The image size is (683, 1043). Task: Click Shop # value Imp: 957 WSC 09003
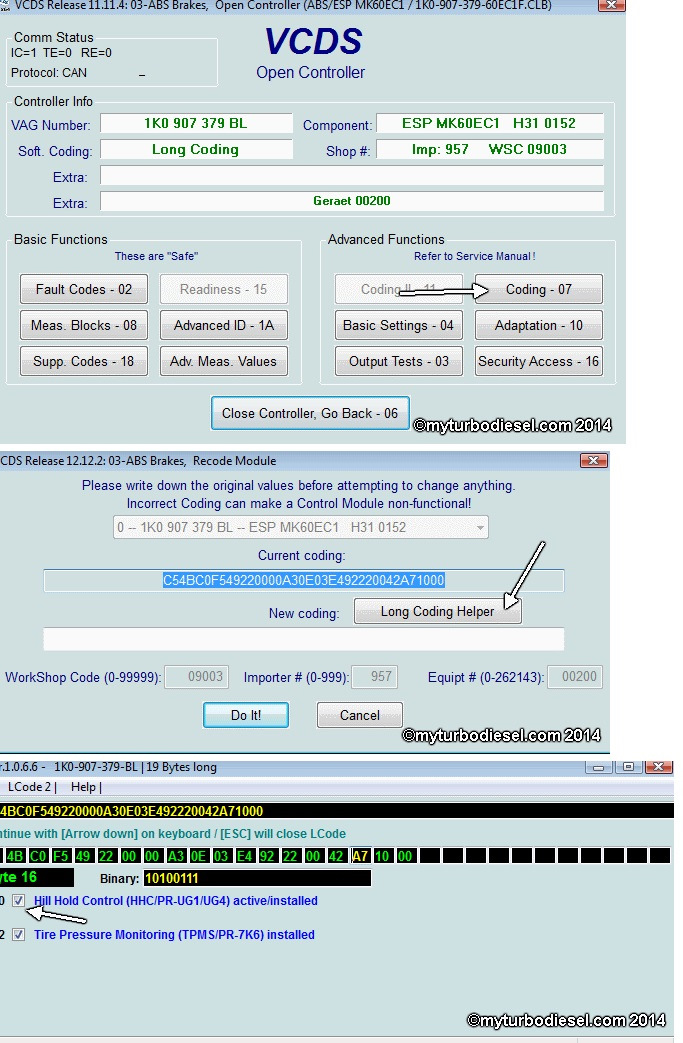pyautogui.click(x=490, y=150)
